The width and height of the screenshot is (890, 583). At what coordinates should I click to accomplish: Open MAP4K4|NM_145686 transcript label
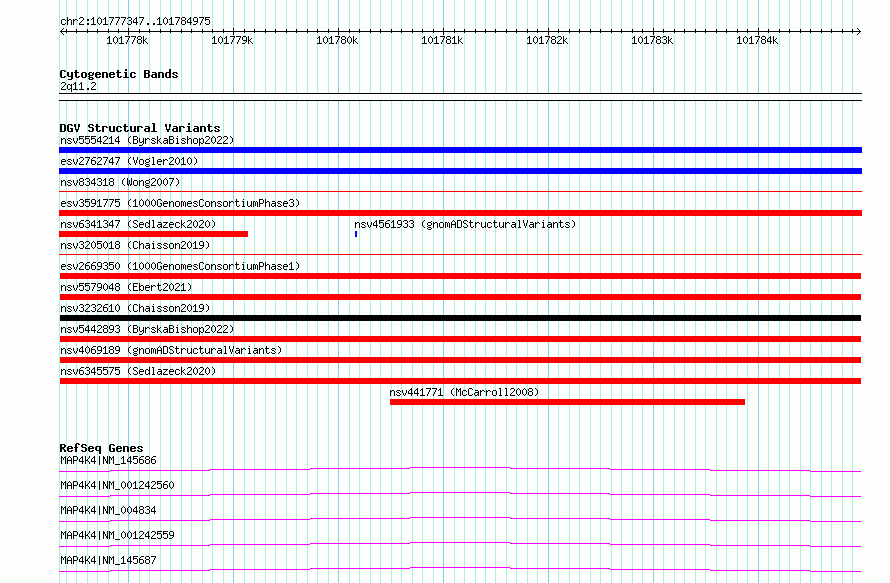108,460
